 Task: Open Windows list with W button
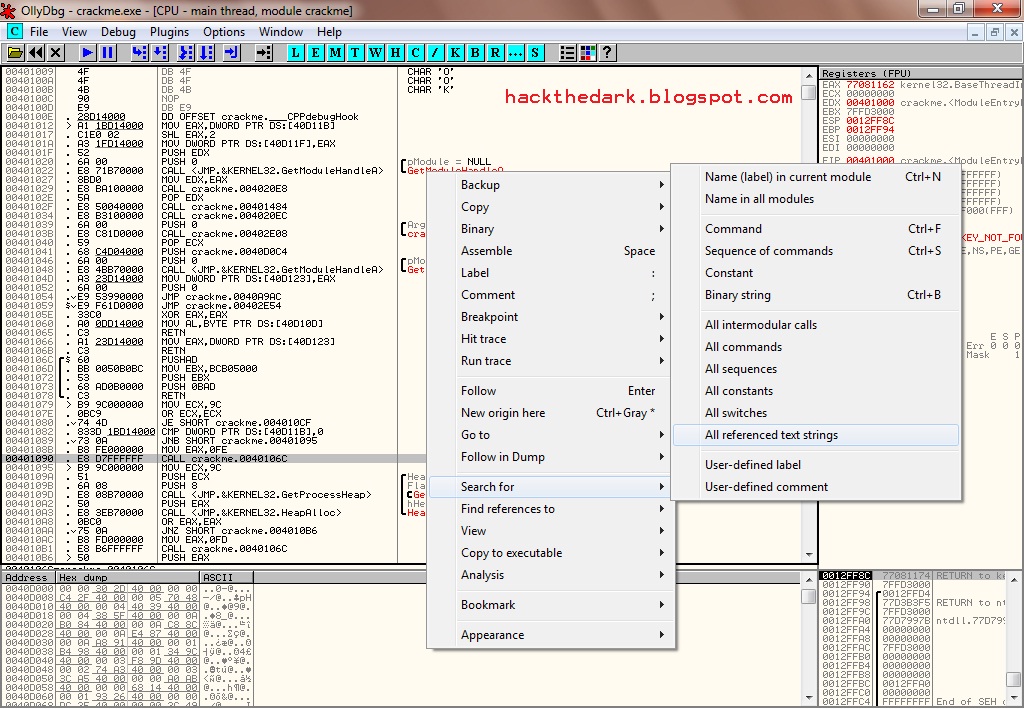pos(376,53)
